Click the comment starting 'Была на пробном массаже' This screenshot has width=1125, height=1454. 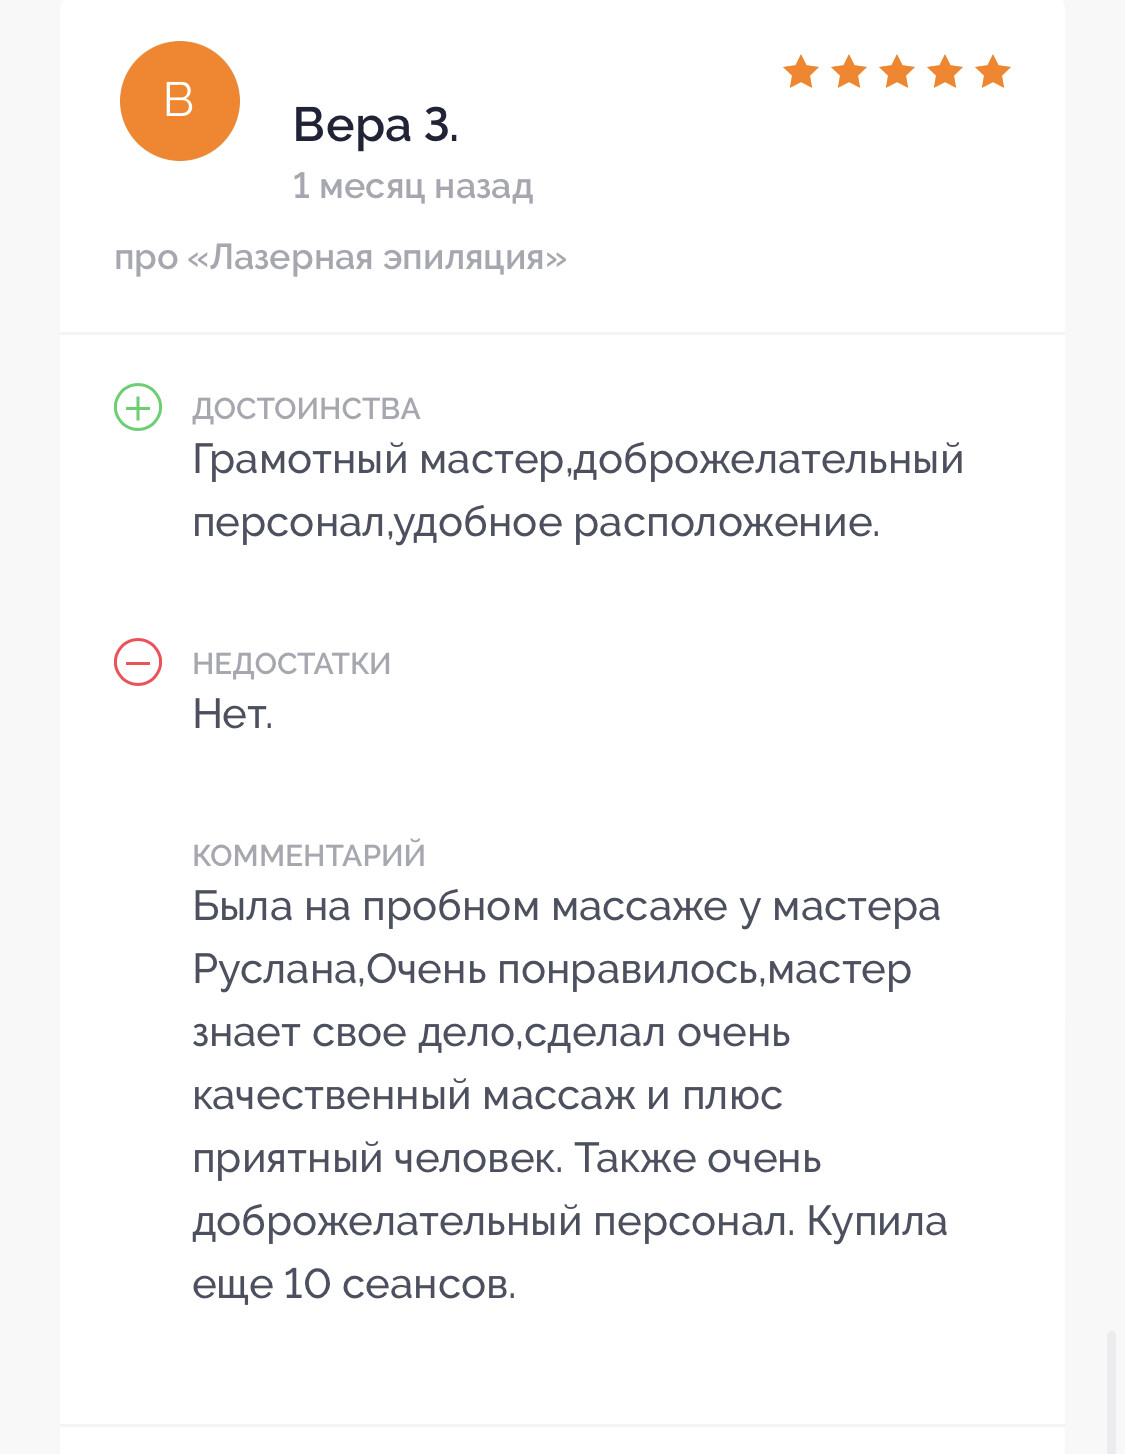point(569,1095)
